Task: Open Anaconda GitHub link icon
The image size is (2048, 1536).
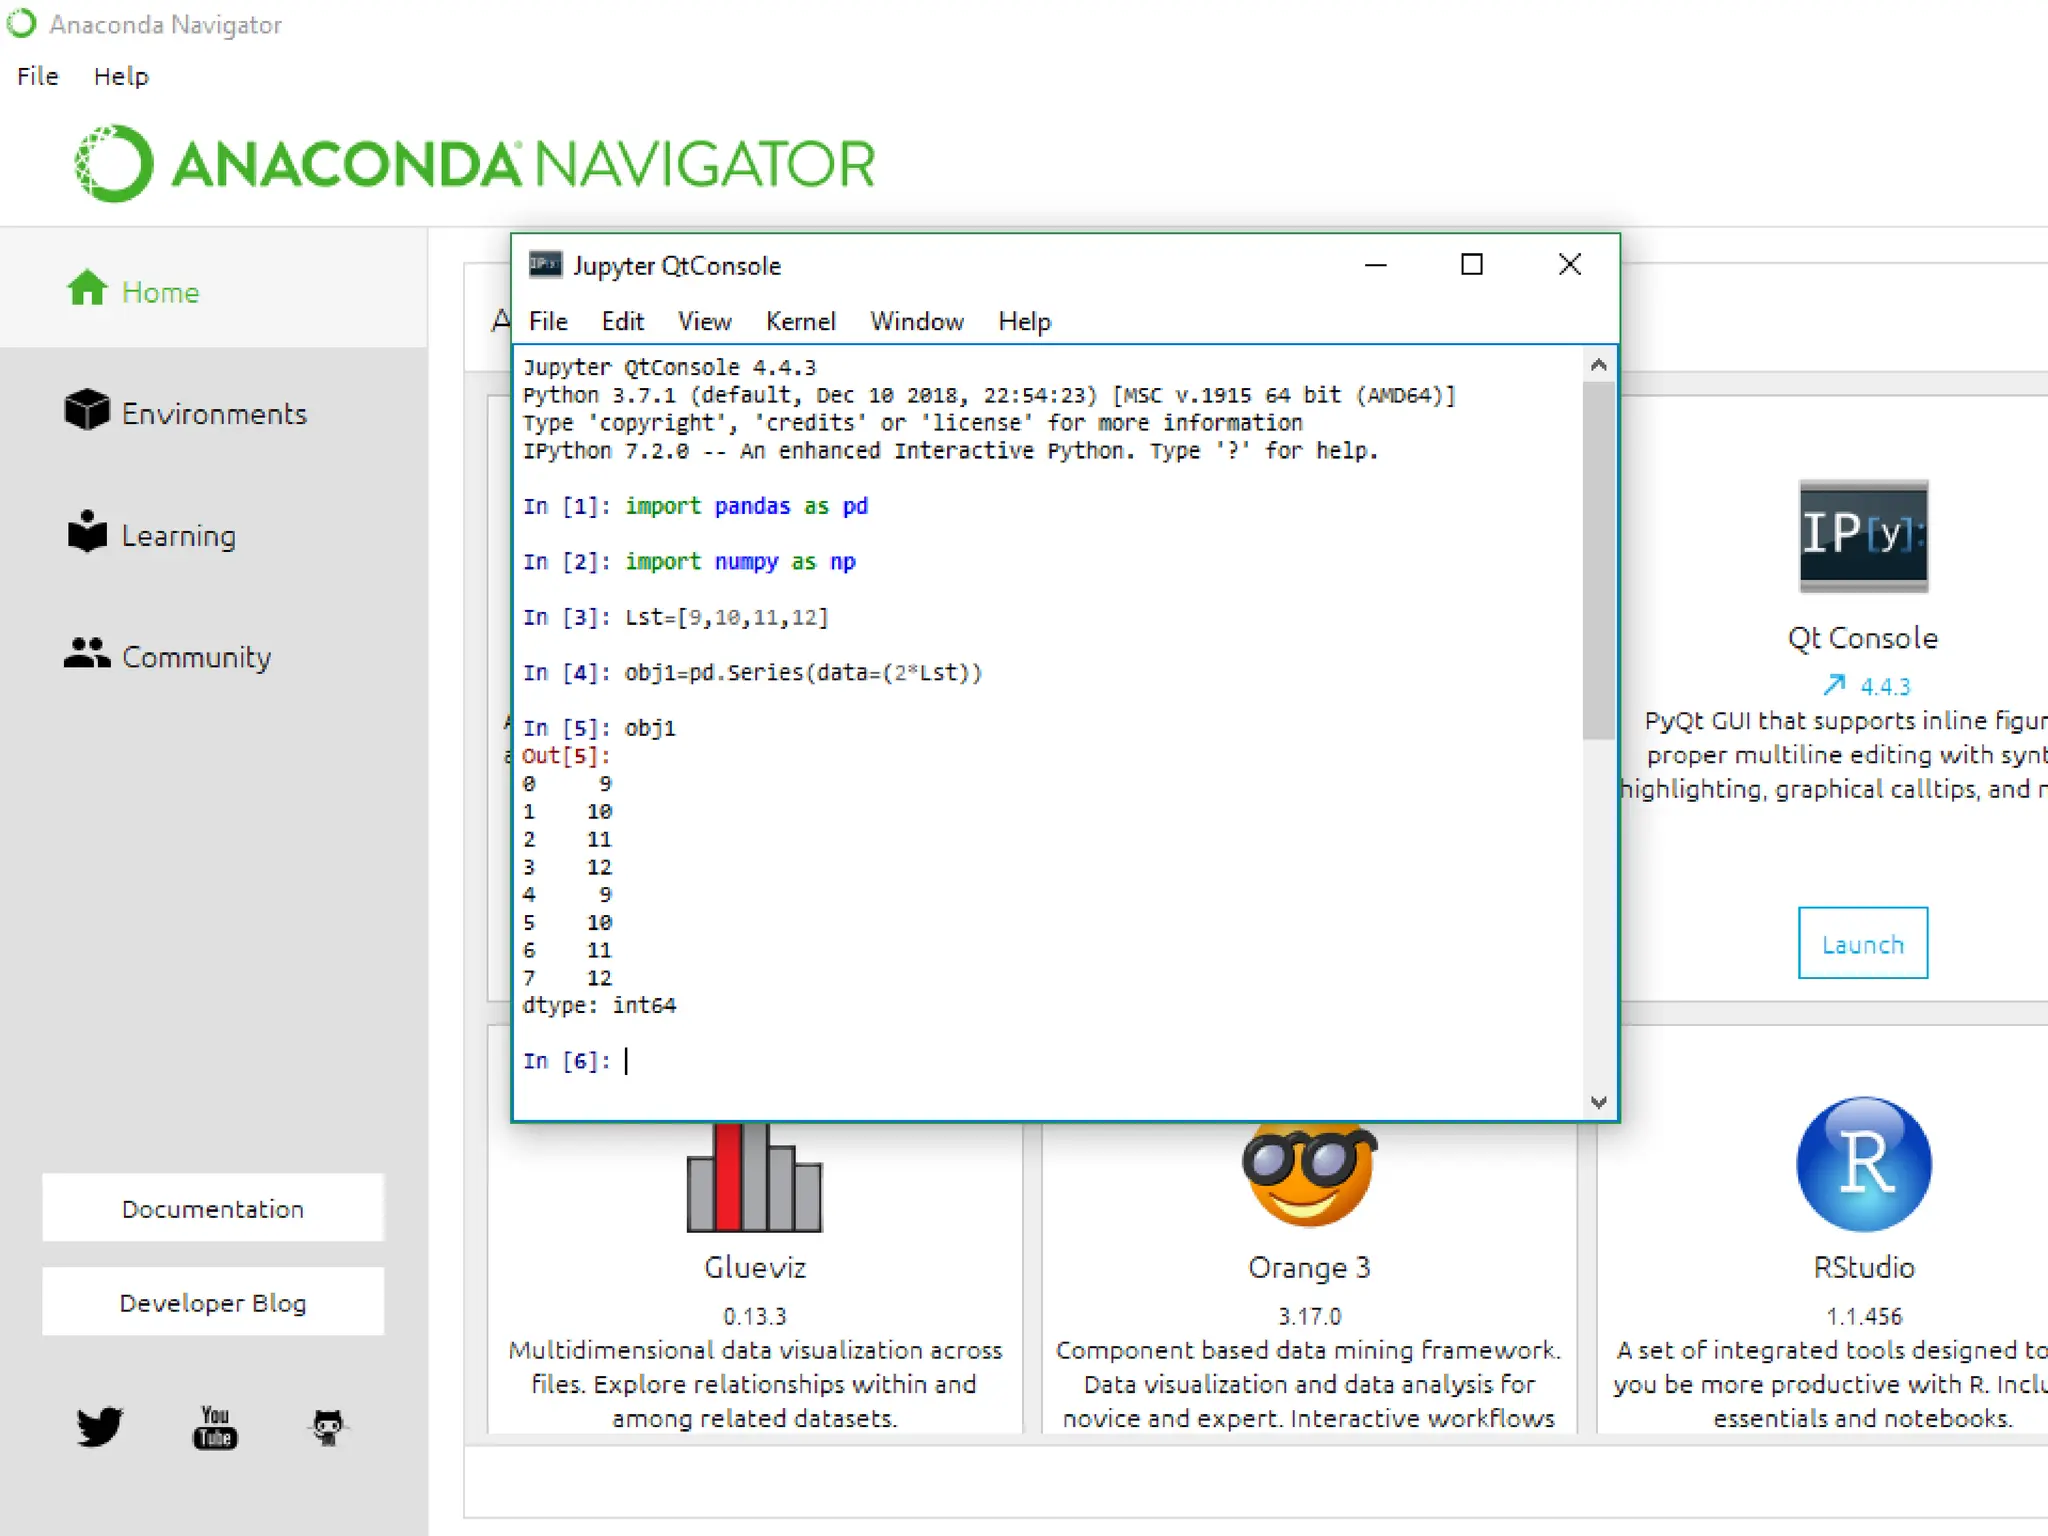Action: [x=328, y=1427]
